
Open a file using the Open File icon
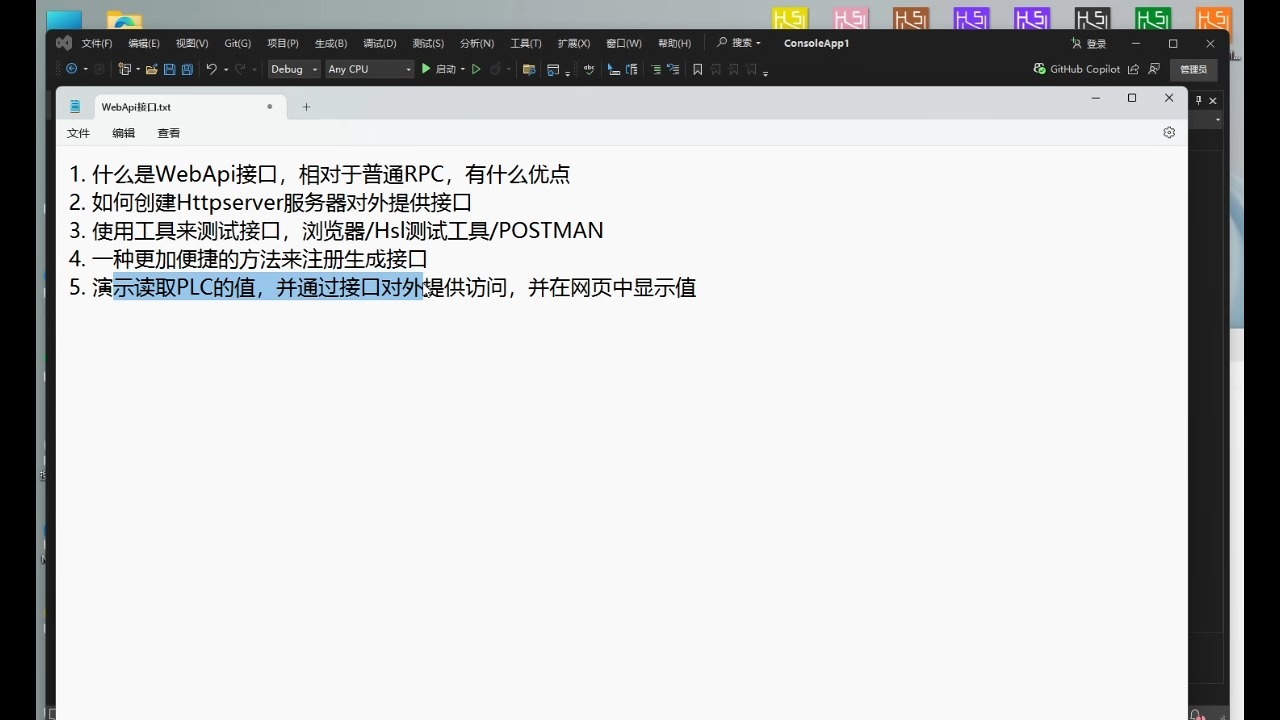[150, 69]
